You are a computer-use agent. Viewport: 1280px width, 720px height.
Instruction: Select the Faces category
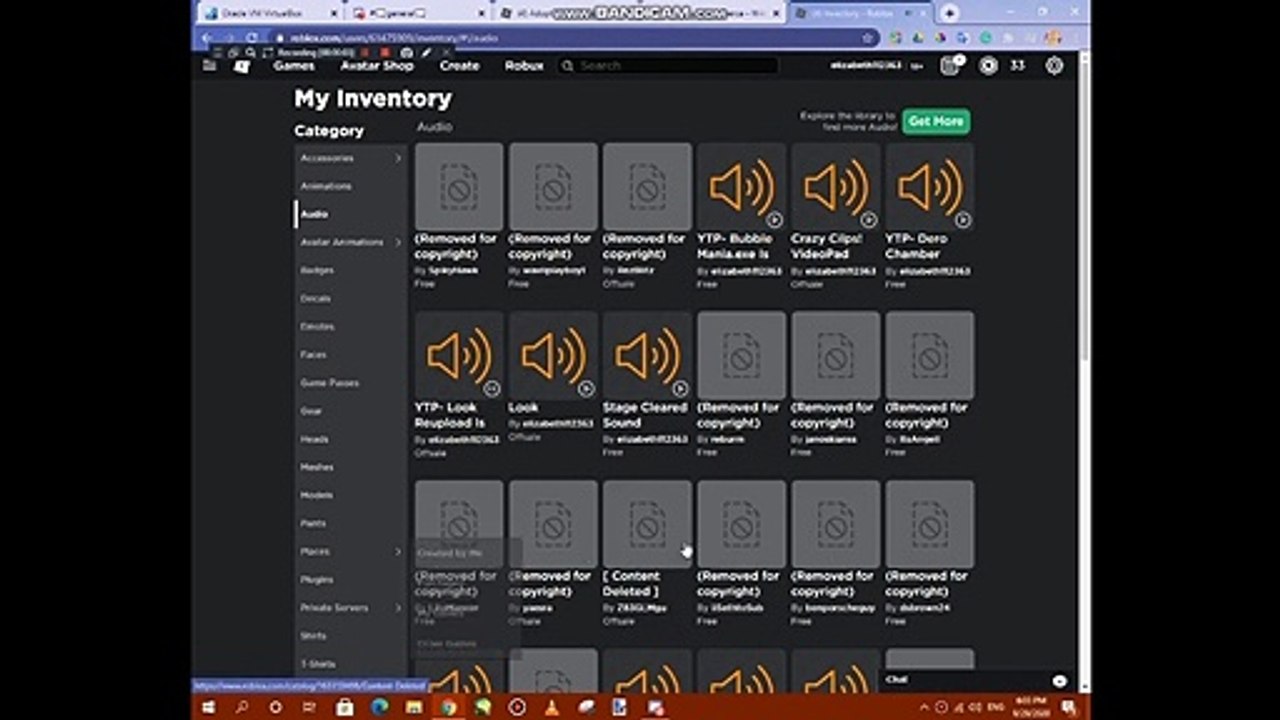[x=313, y=354]
